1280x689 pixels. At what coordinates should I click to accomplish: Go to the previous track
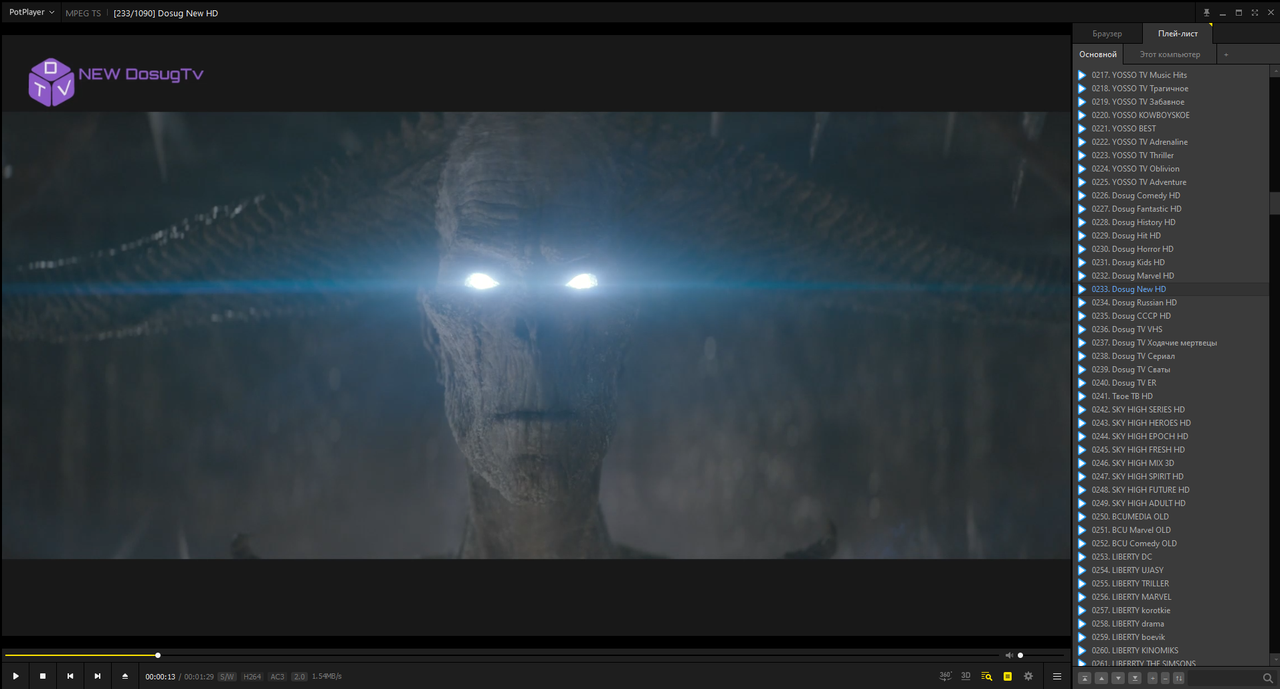pyautogui.click(x=70, y=677)
